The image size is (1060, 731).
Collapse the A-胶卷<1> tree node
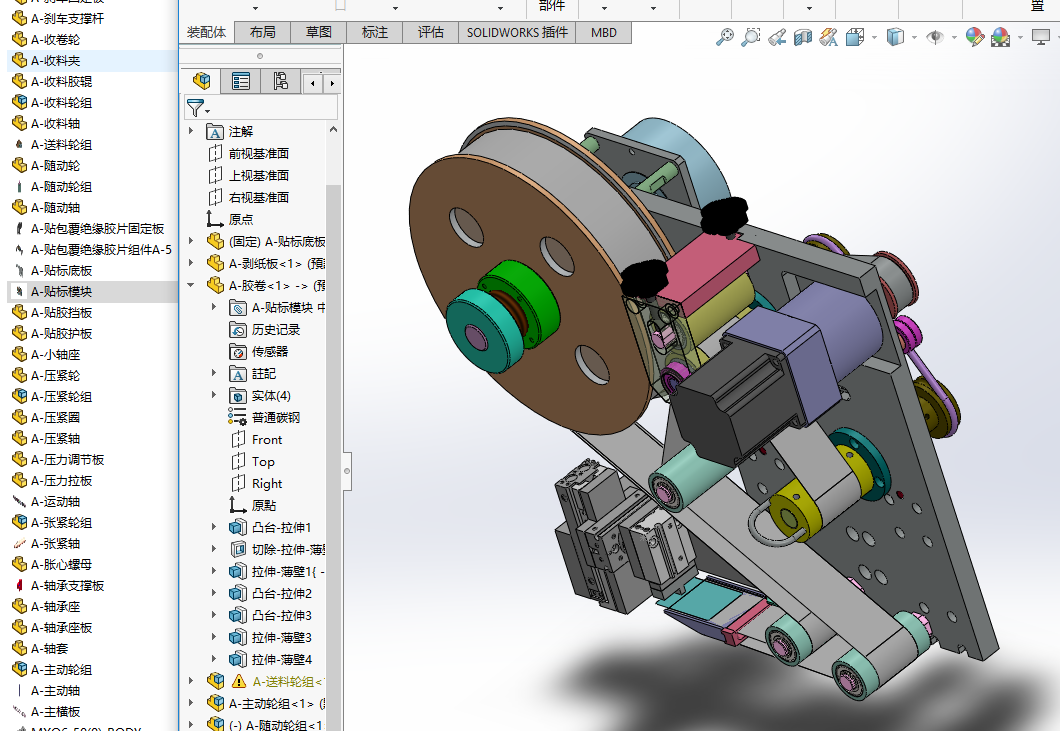click(x=192, y=286)
